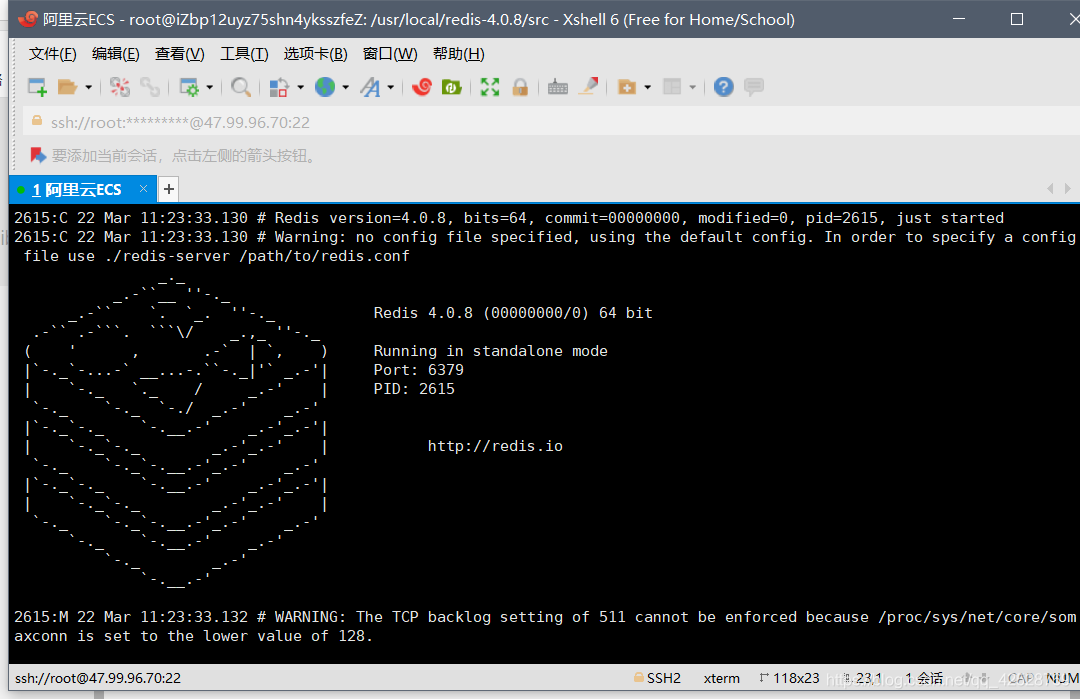Click the reconnect chain-link icon
The image size is (1080, 699).
coord(149,87)
